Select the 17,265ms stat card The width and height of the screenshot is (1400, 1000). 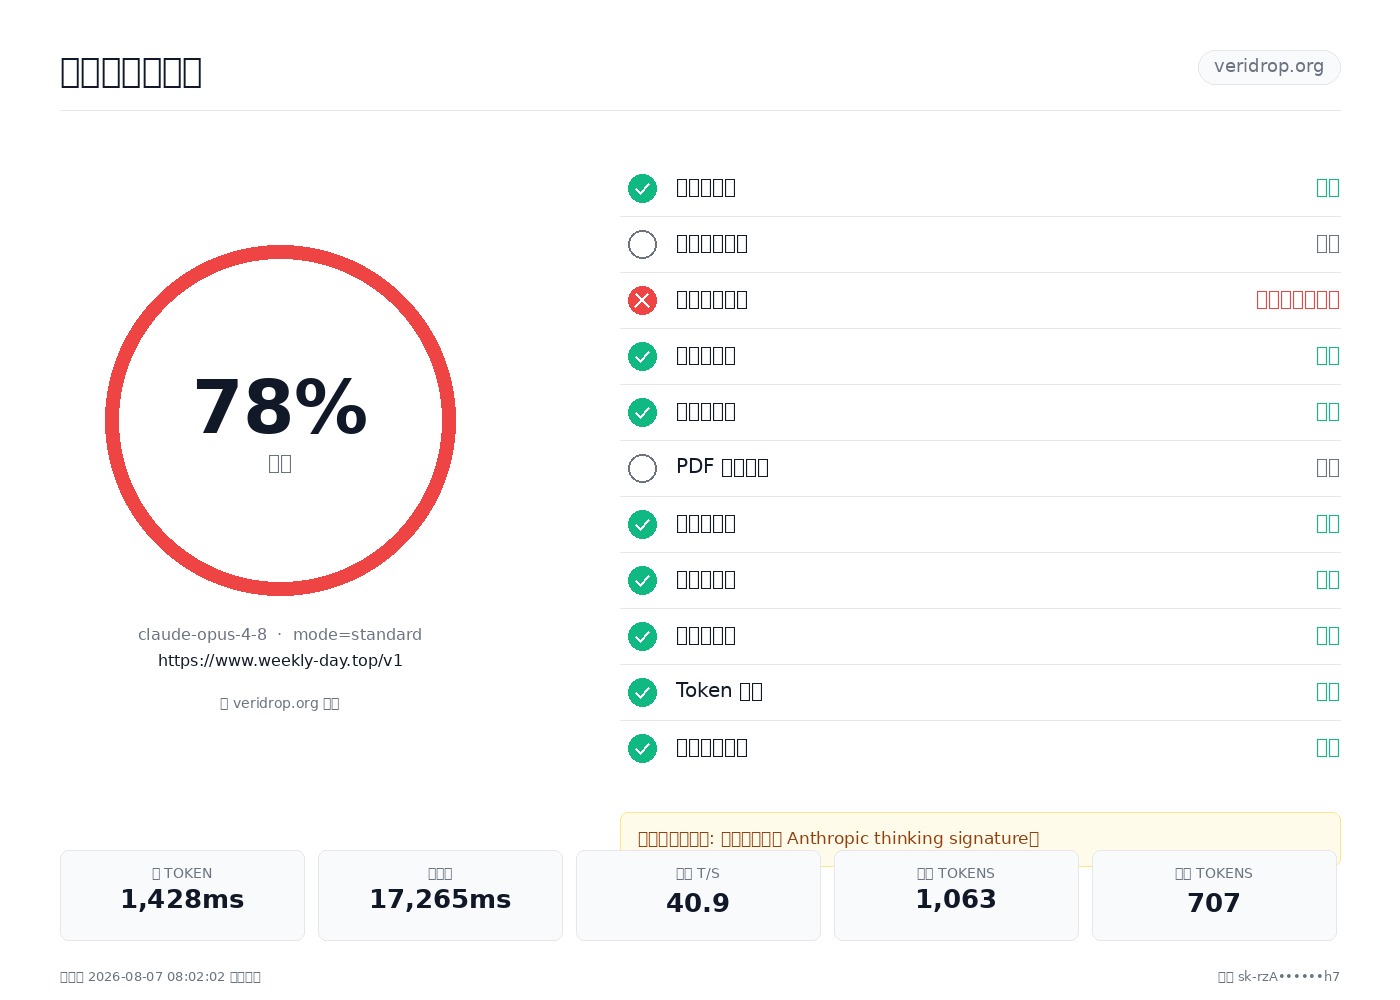[440, 895]
